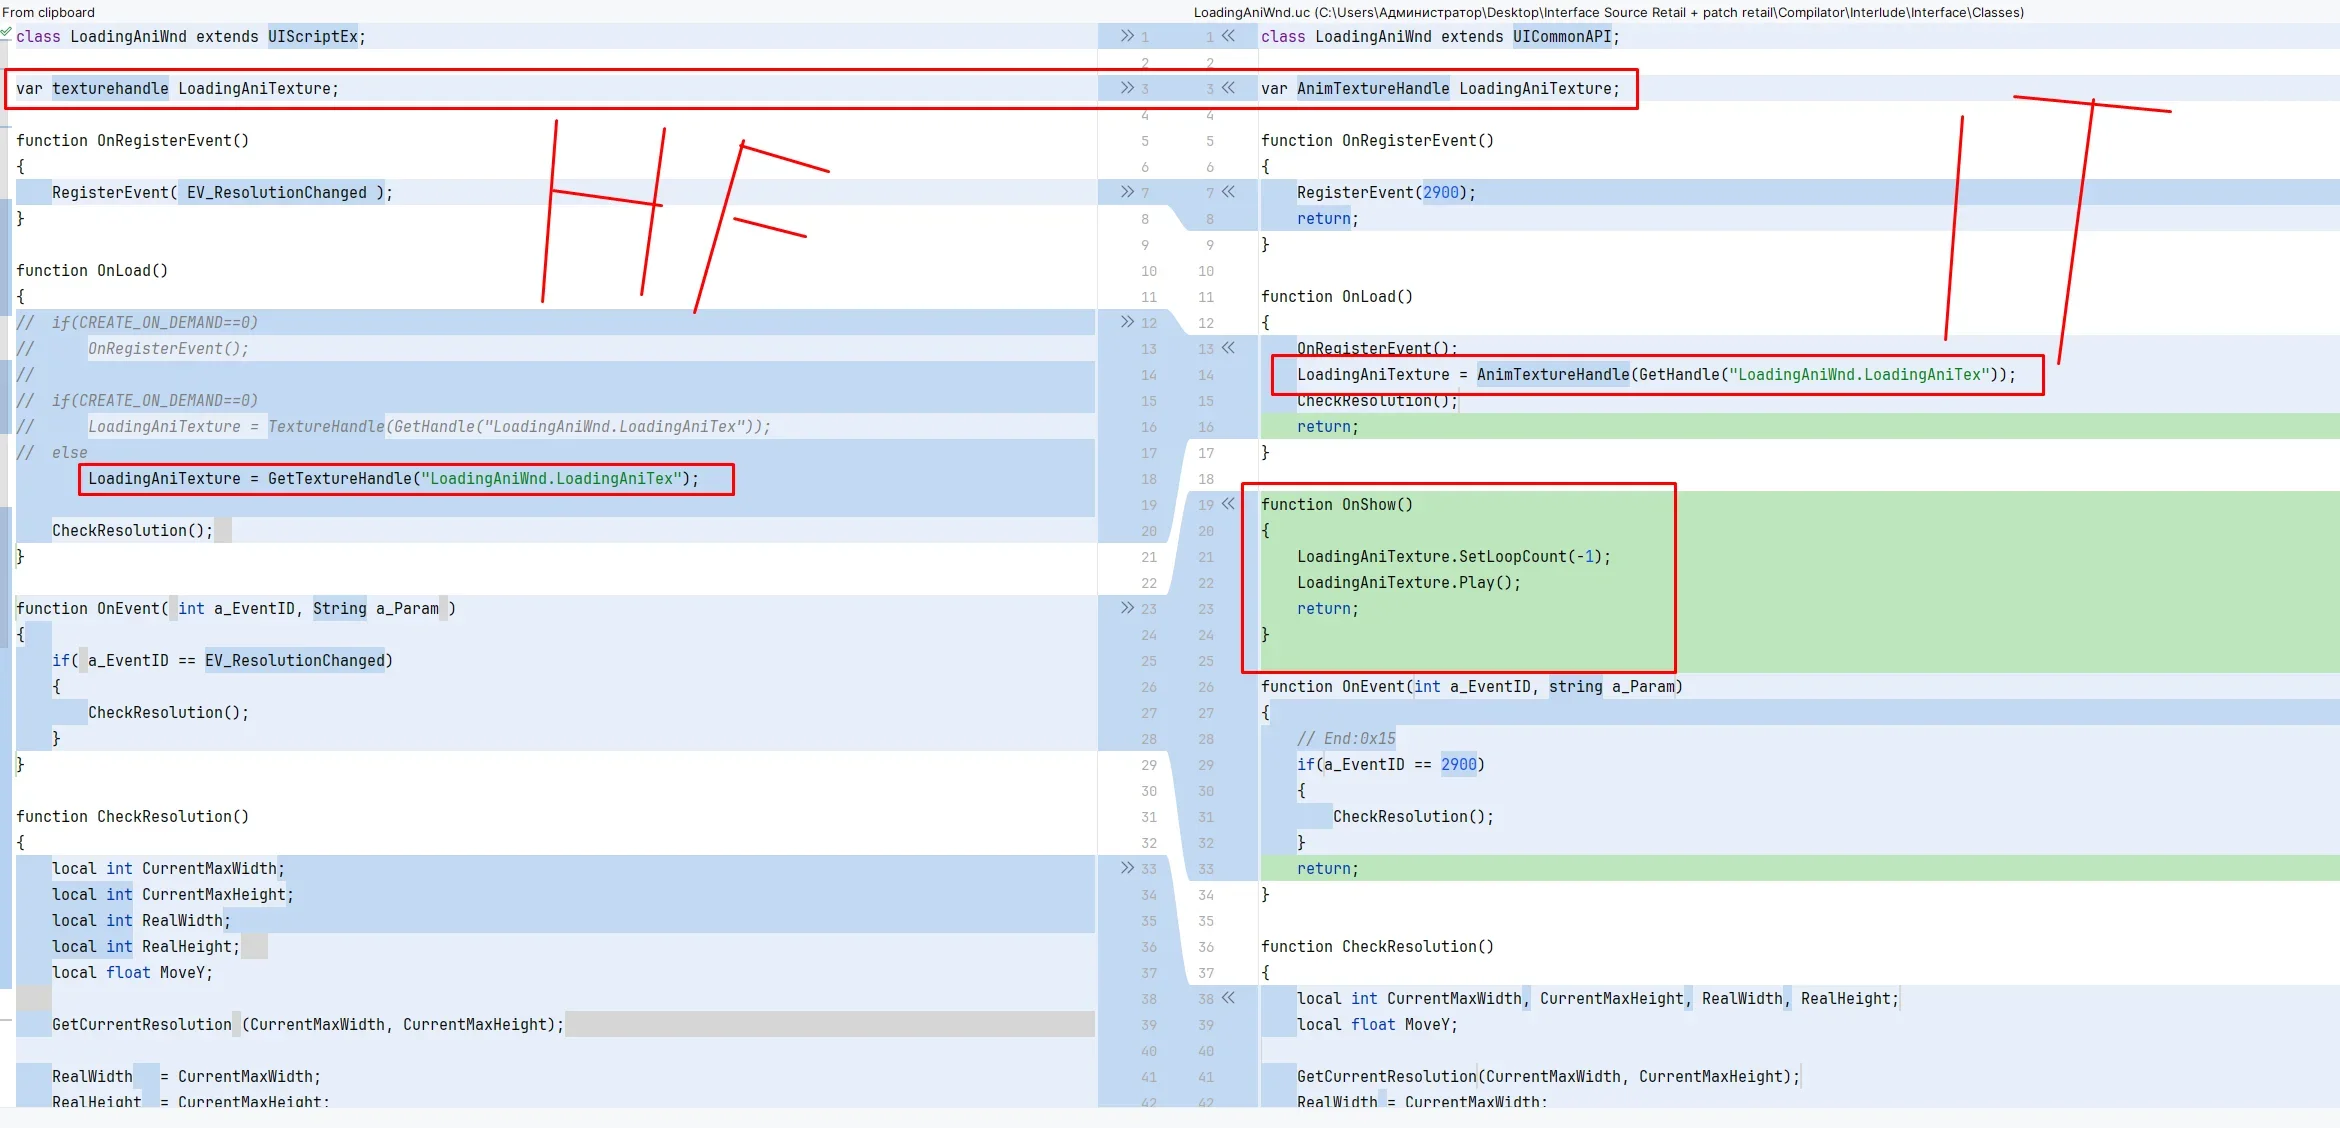Click right combined 'local int CurrentMaxWidth,' line
2340x1128 pixels.
[x=1598, y=998]
